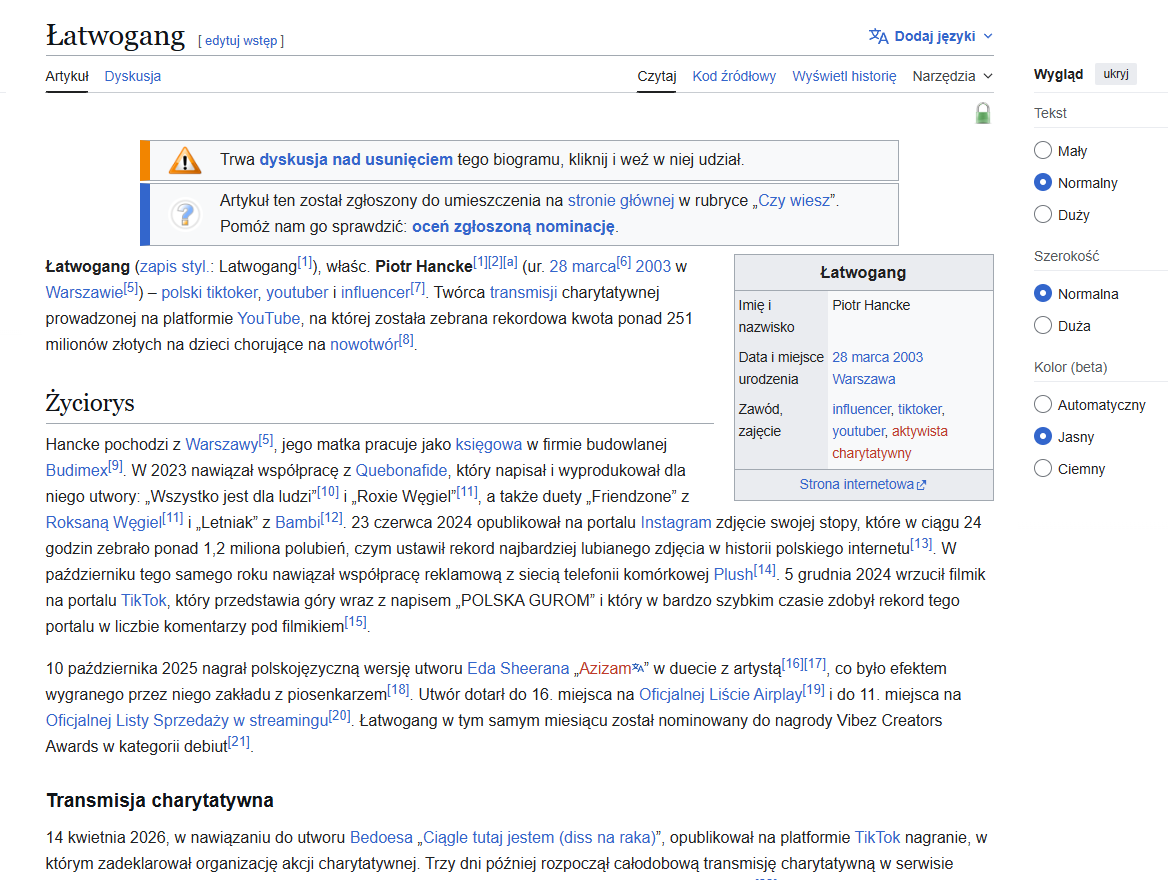The image size is (1168, 880).
Task: Open the Bedoesa link
Action: coord(381,838)
